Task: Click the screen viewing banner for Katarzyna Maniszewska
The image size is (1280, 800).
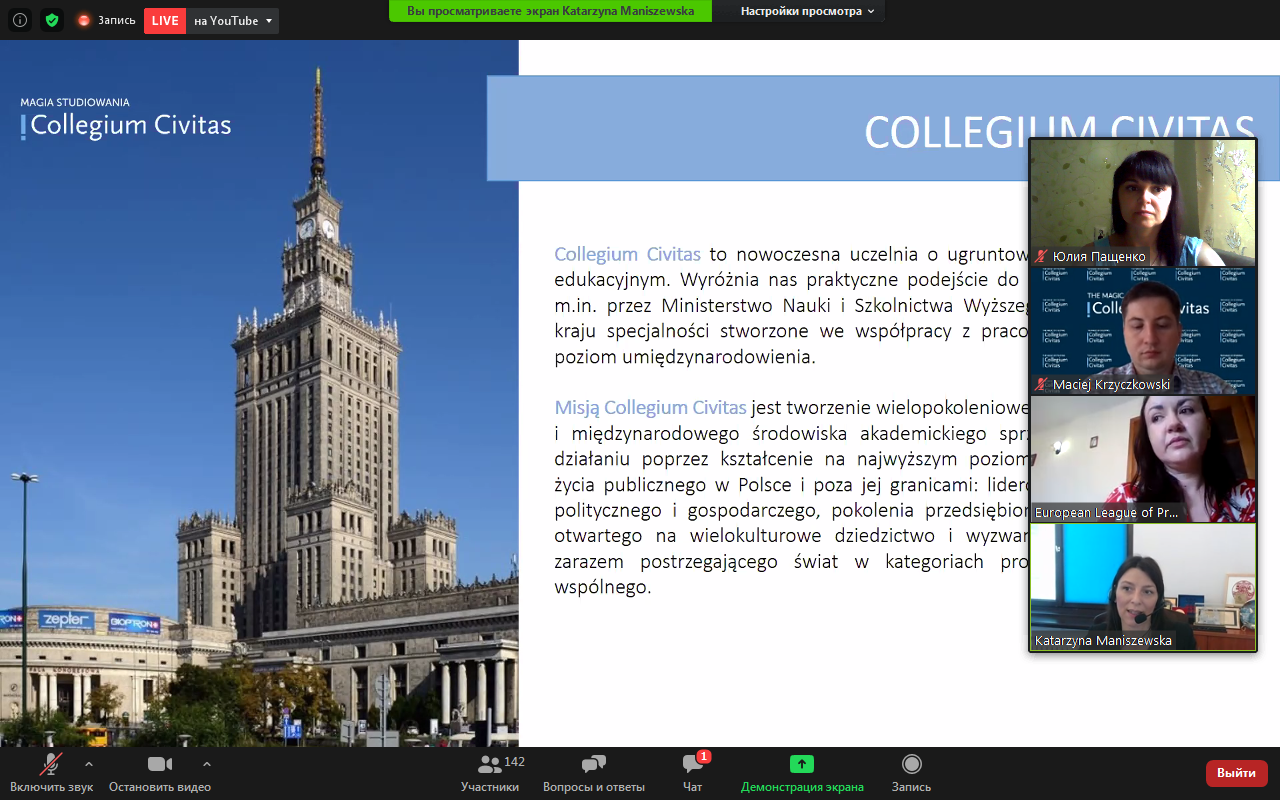Action: pyautogui.click(x=550, y=11)
